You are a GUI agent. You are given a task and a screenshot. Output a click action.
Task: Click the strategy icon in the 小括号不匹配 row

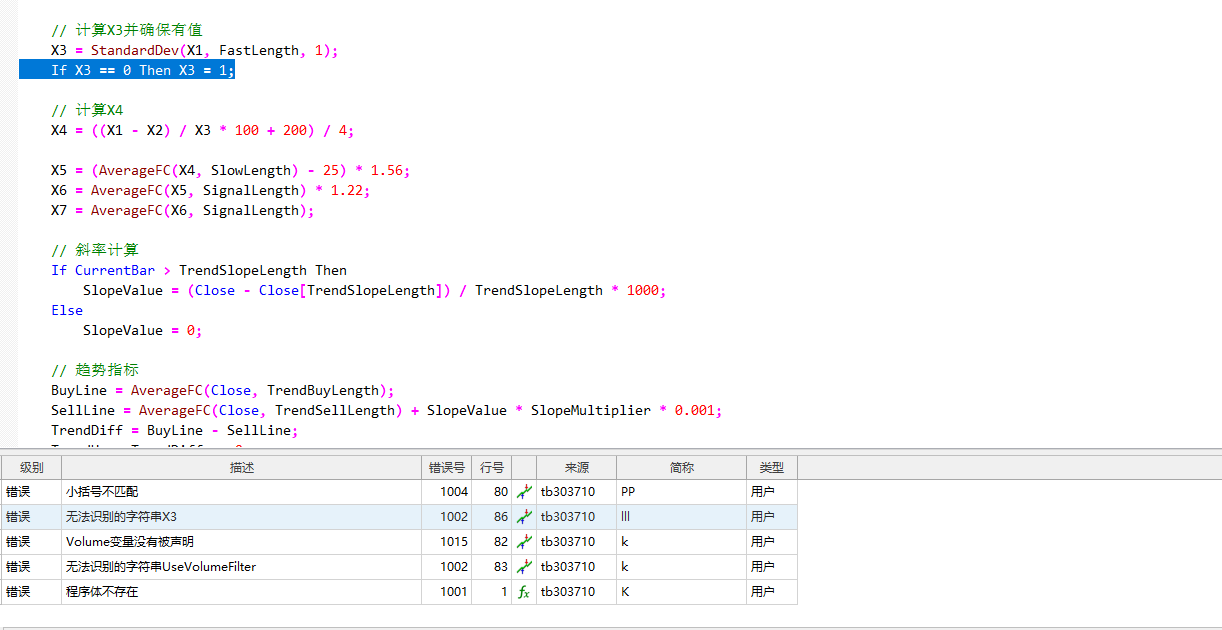[x=524, y=492]
